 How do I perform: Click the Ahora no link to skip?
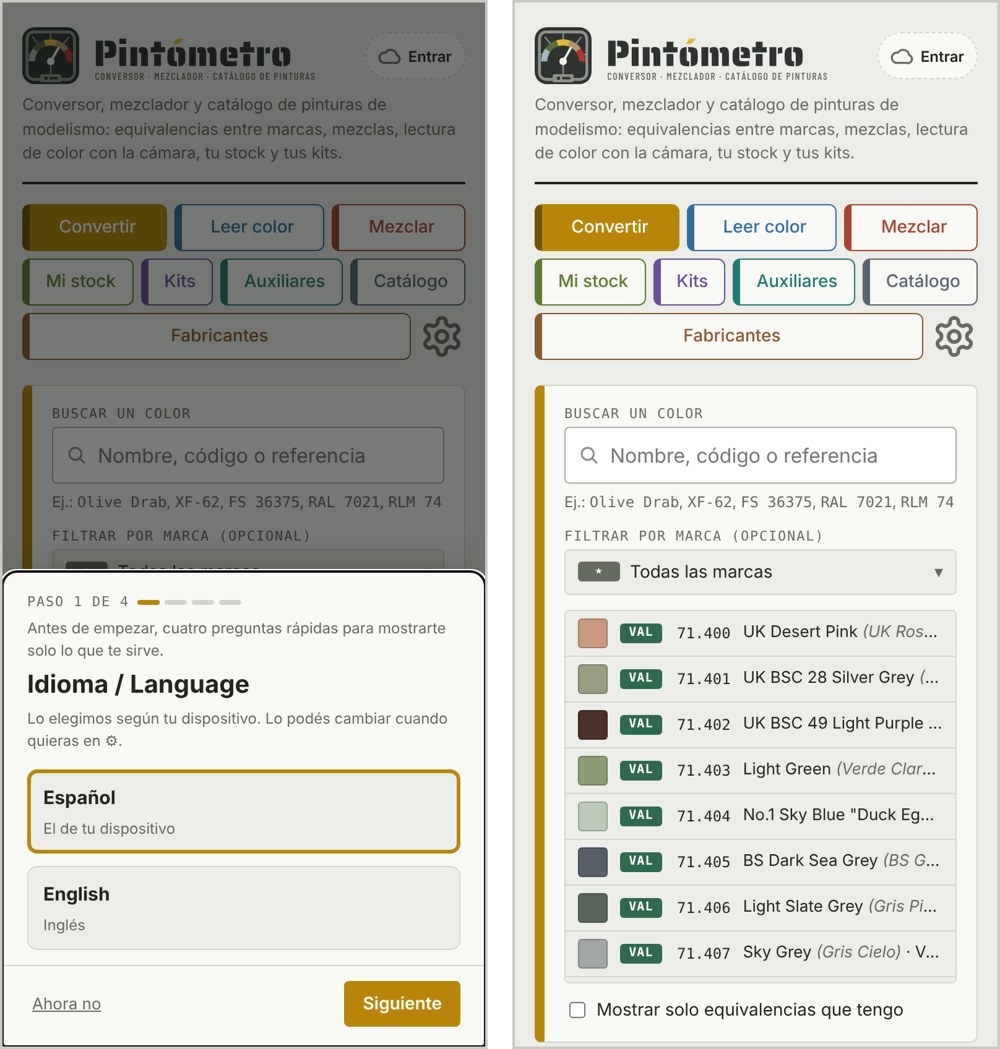tap(67, 1004)
